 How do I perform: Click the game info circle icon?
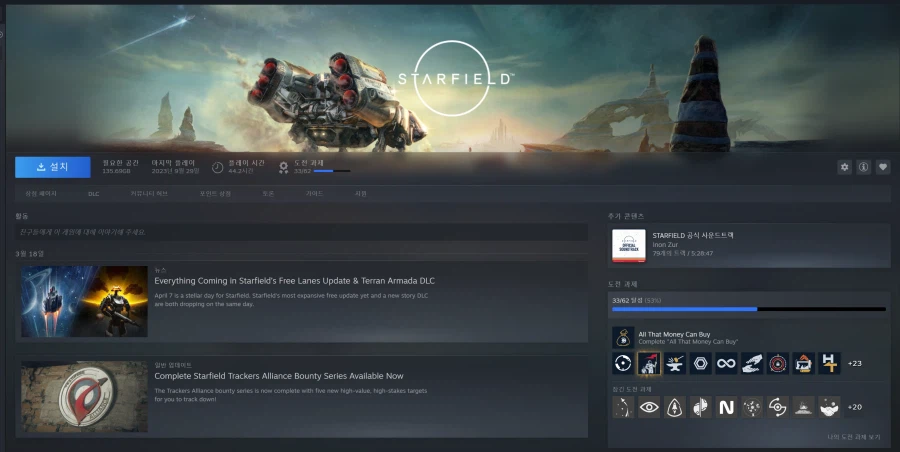pyautogui.click(x=863, y=167)
